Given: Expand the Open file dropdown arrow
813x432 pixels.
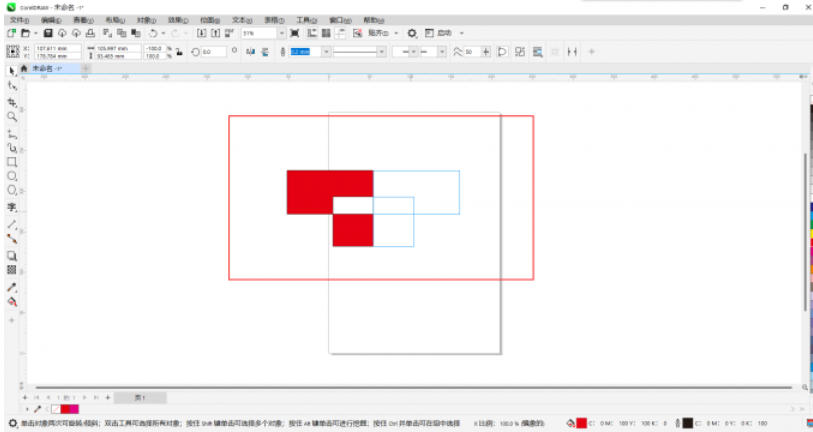Looking at the screenshot, I should click(x=35, y=33).
